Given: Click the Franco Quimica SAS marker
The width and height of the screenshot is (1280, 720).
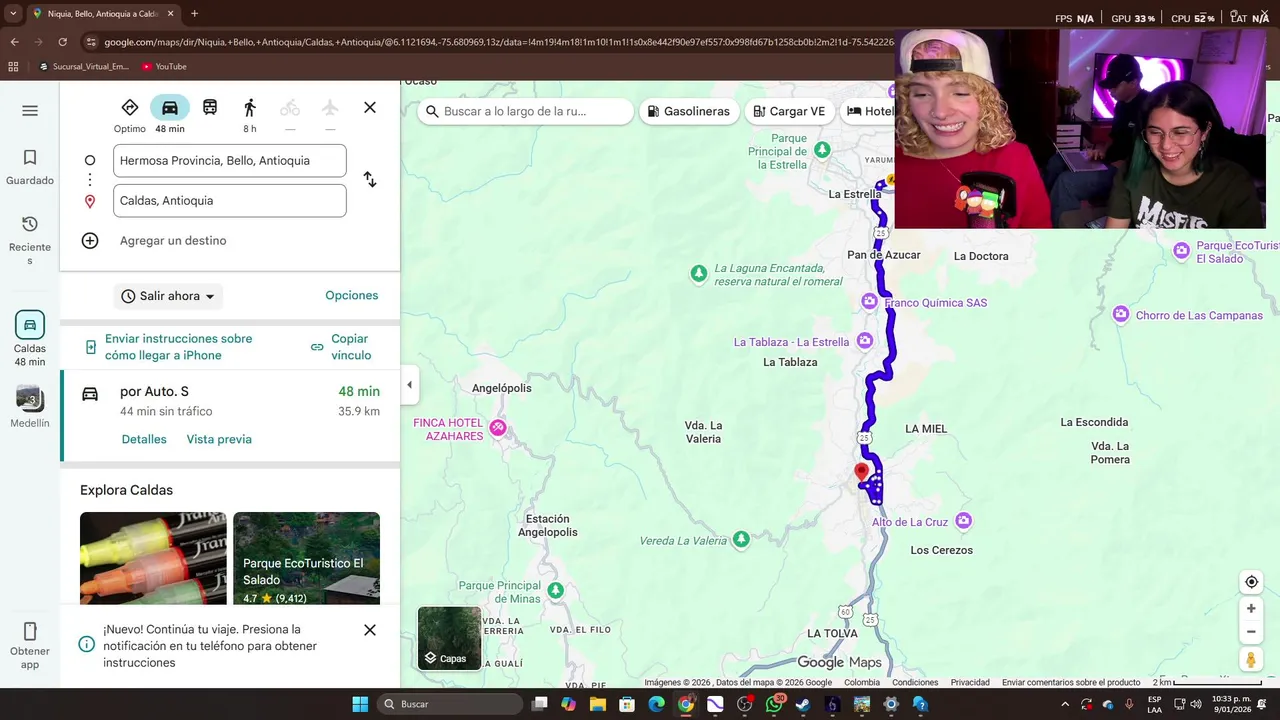Looking at the screenshot, I should (x=869, y=301).
